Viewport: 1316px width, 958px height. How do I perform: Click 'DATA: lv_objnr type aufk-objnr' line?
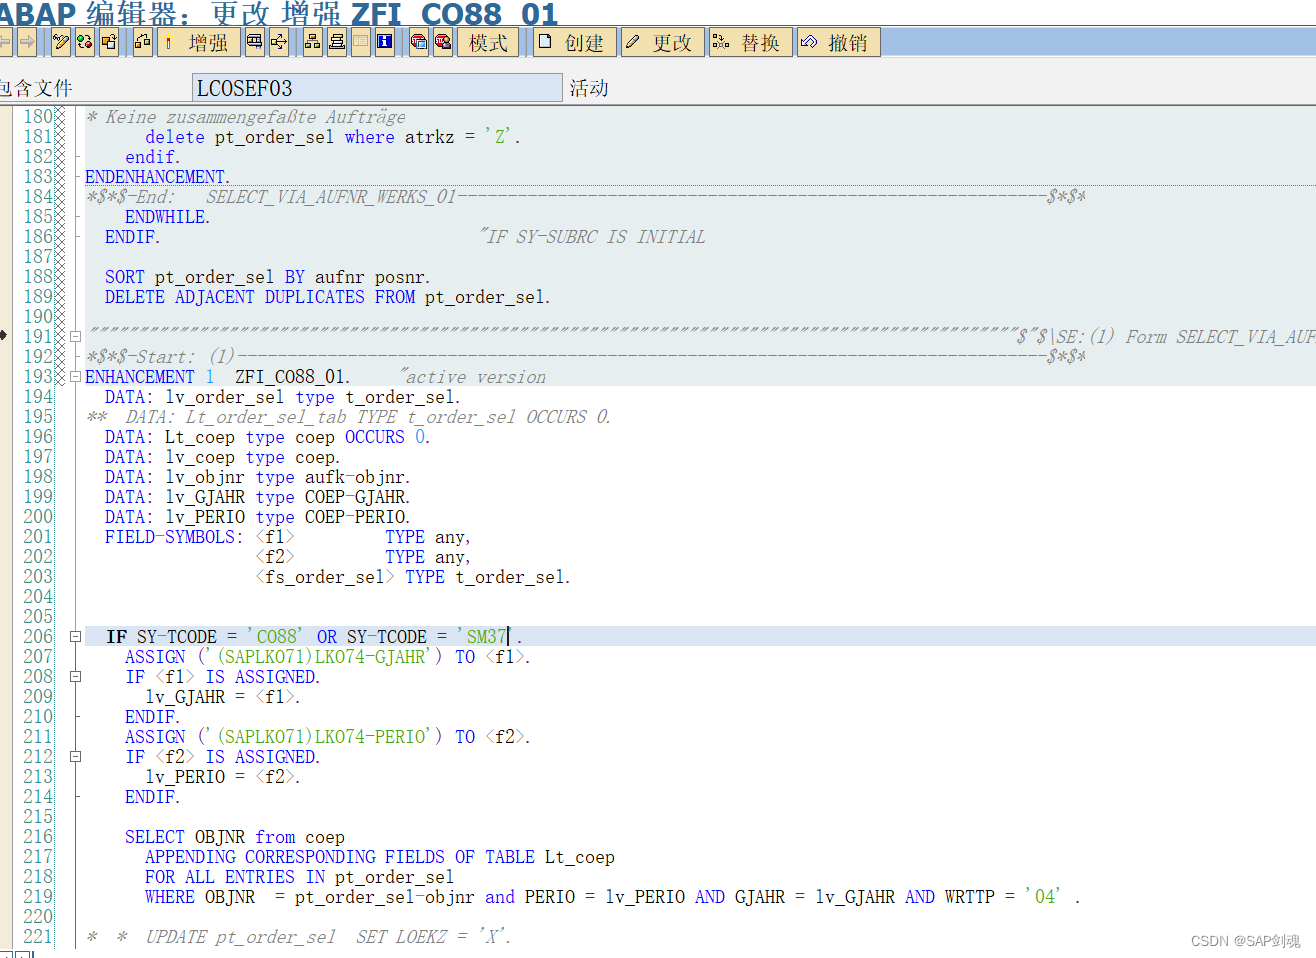tap(257, 477)
